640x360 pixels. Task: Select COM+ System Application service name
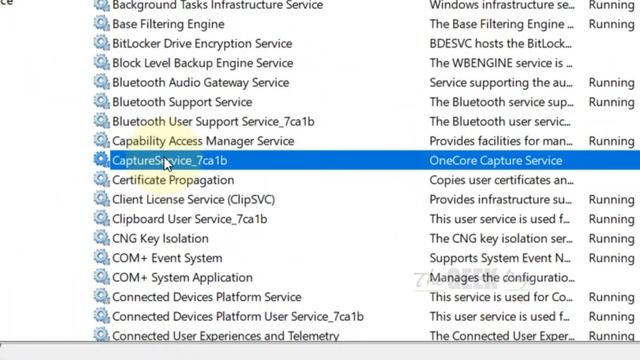tap(182, 278)
